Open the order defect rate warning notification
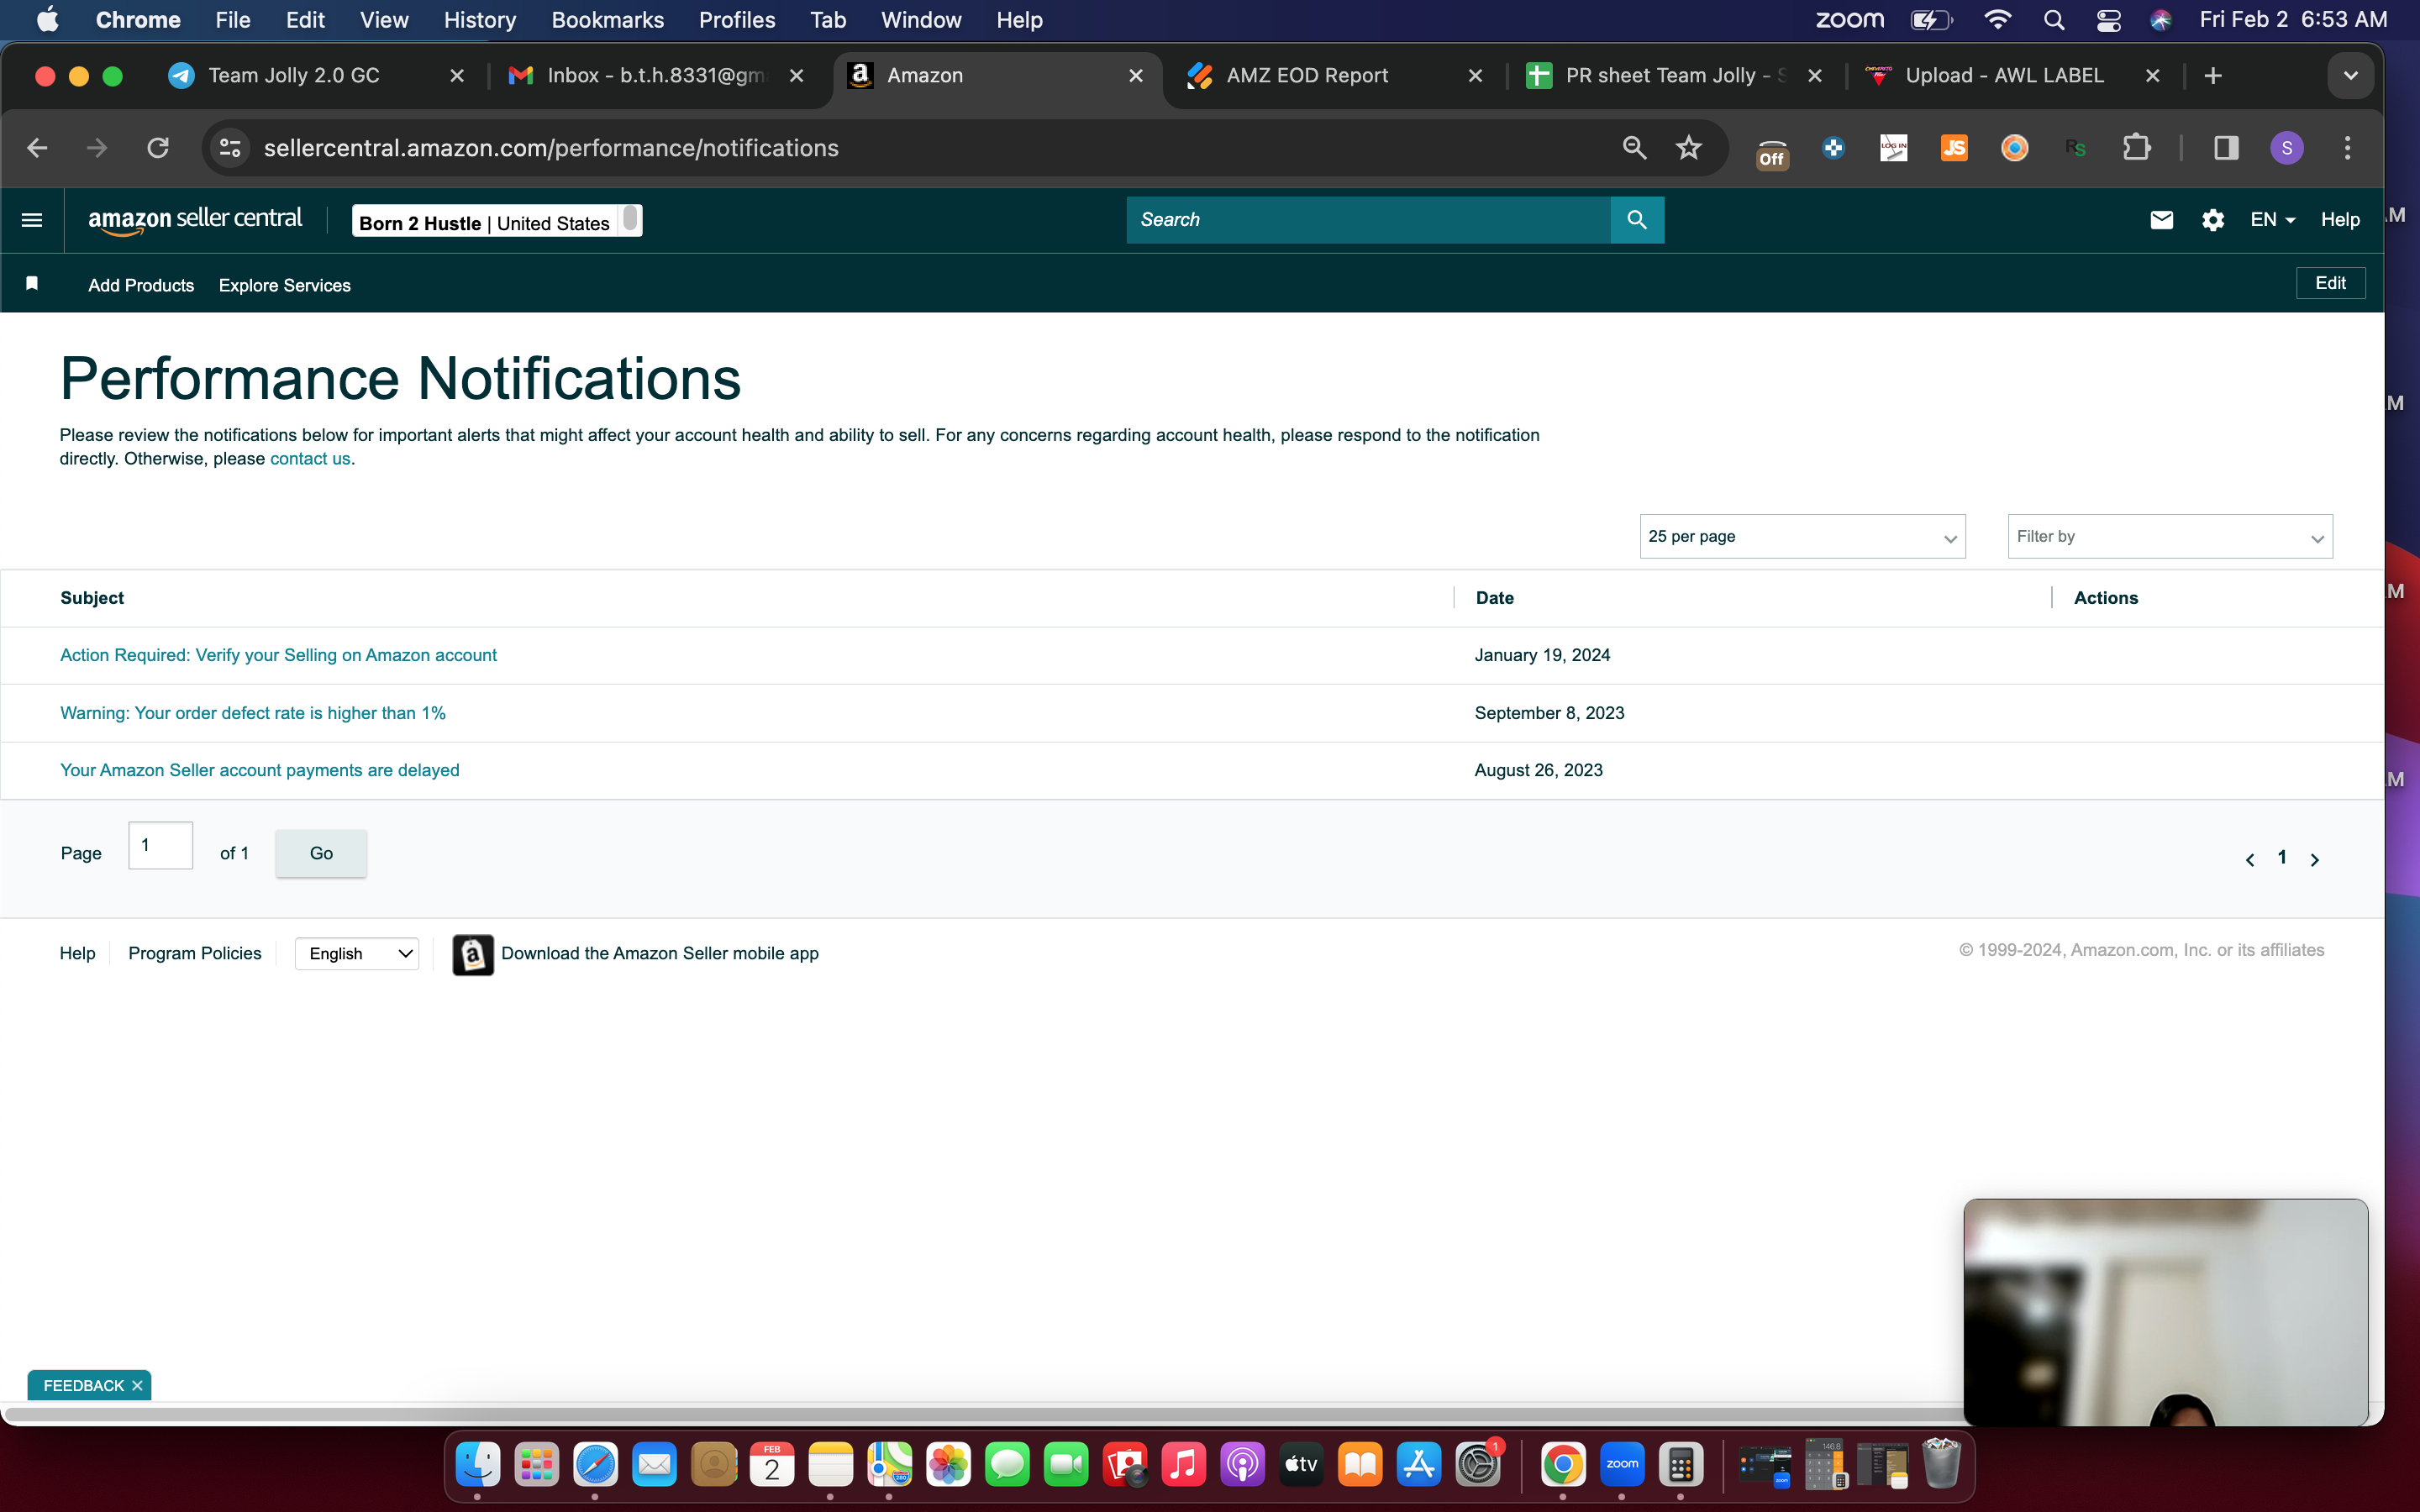This screenshot has height=1512, width=2420. [253, 713]
